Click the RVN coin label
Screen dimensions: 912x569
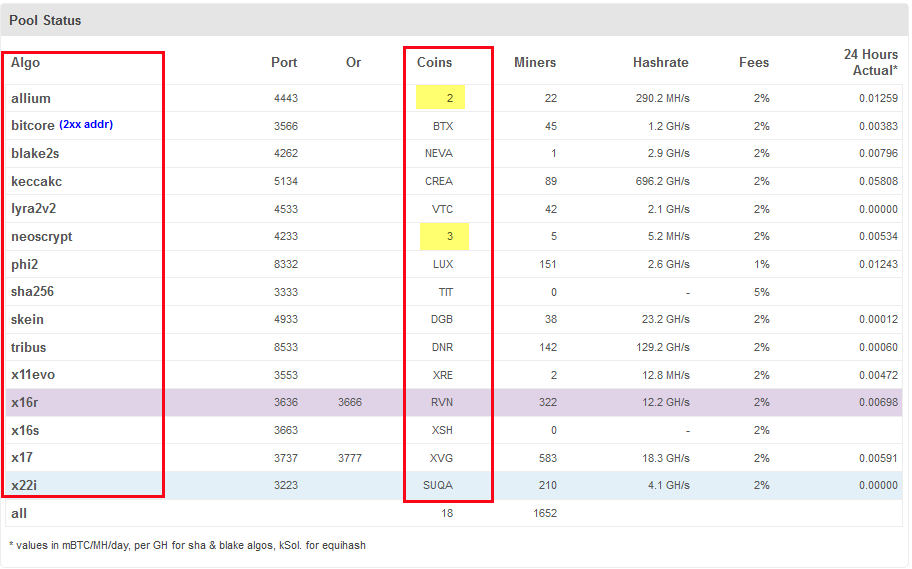pyautogui.click(x=441, y=402)
